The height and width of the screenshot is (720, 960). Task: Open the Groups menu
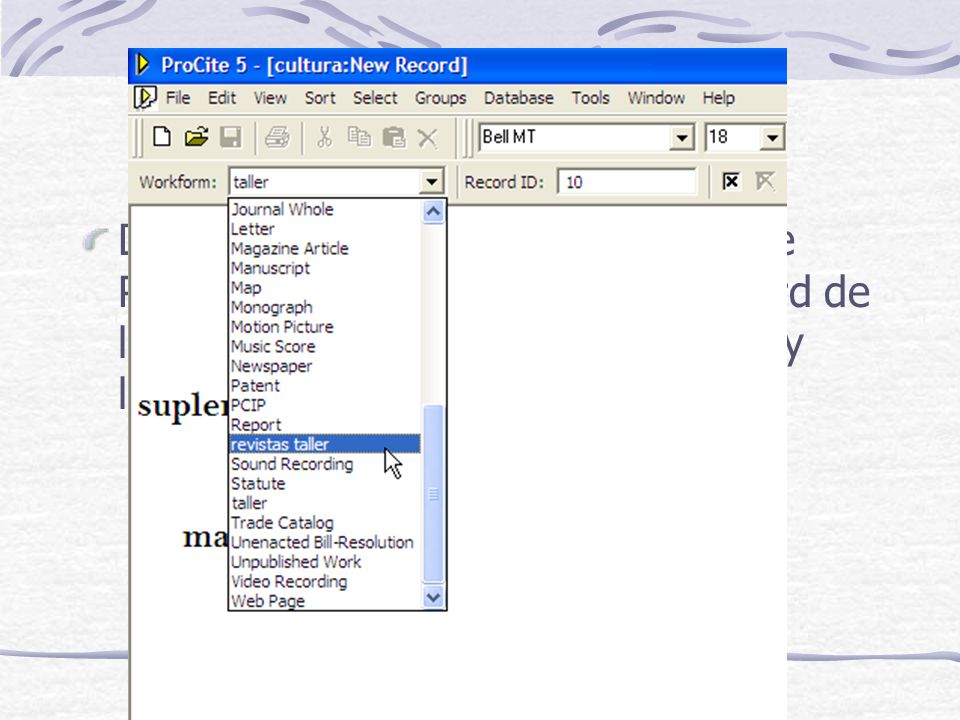click(x=440, y=98)
